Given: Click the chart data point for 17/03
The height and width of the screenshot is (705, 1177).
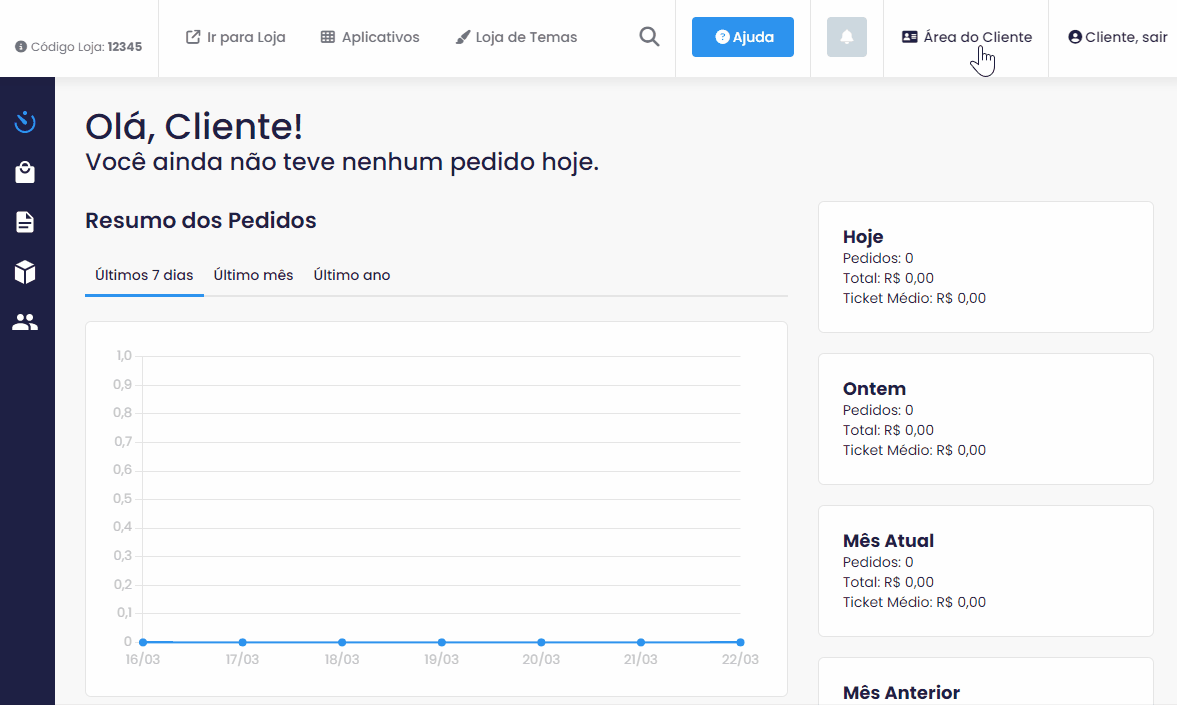Looking at the screenshot, I should click(242, 642).
